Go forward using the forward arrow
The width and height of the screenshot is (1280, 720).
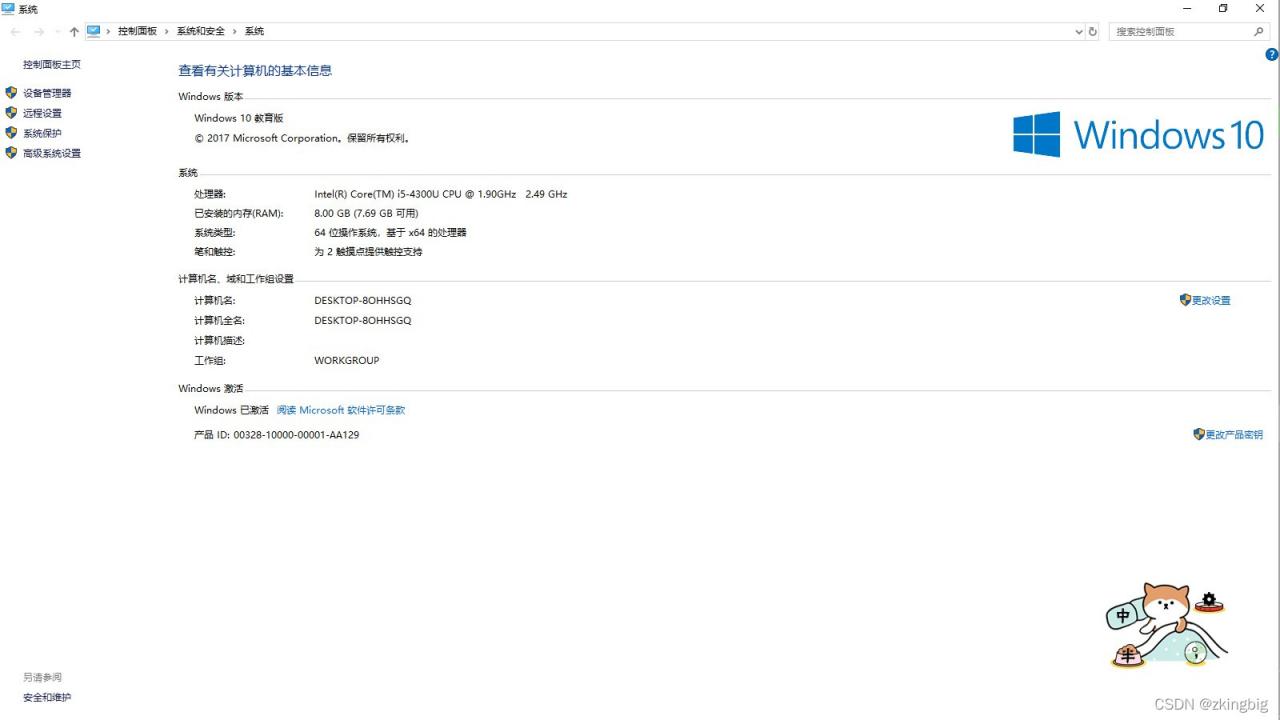coord(39,32)
